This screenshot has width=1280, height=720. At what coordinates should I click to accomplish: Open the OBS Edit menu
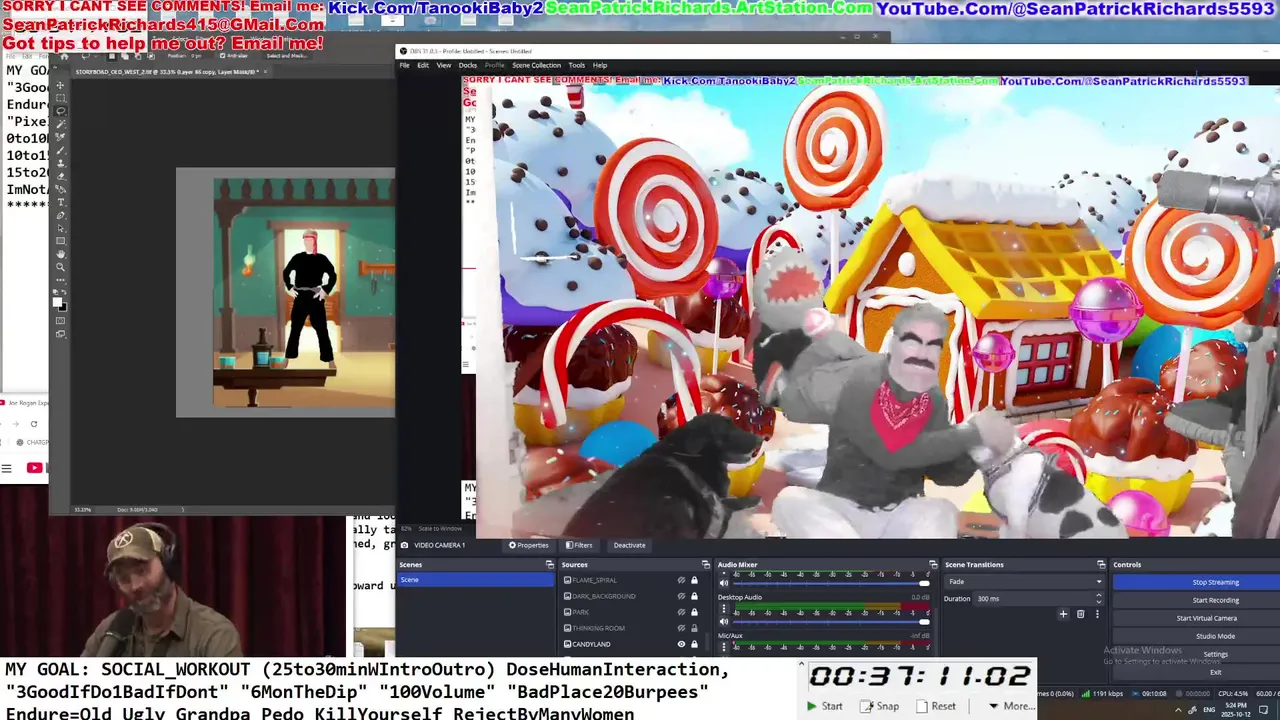pos(423,65)
